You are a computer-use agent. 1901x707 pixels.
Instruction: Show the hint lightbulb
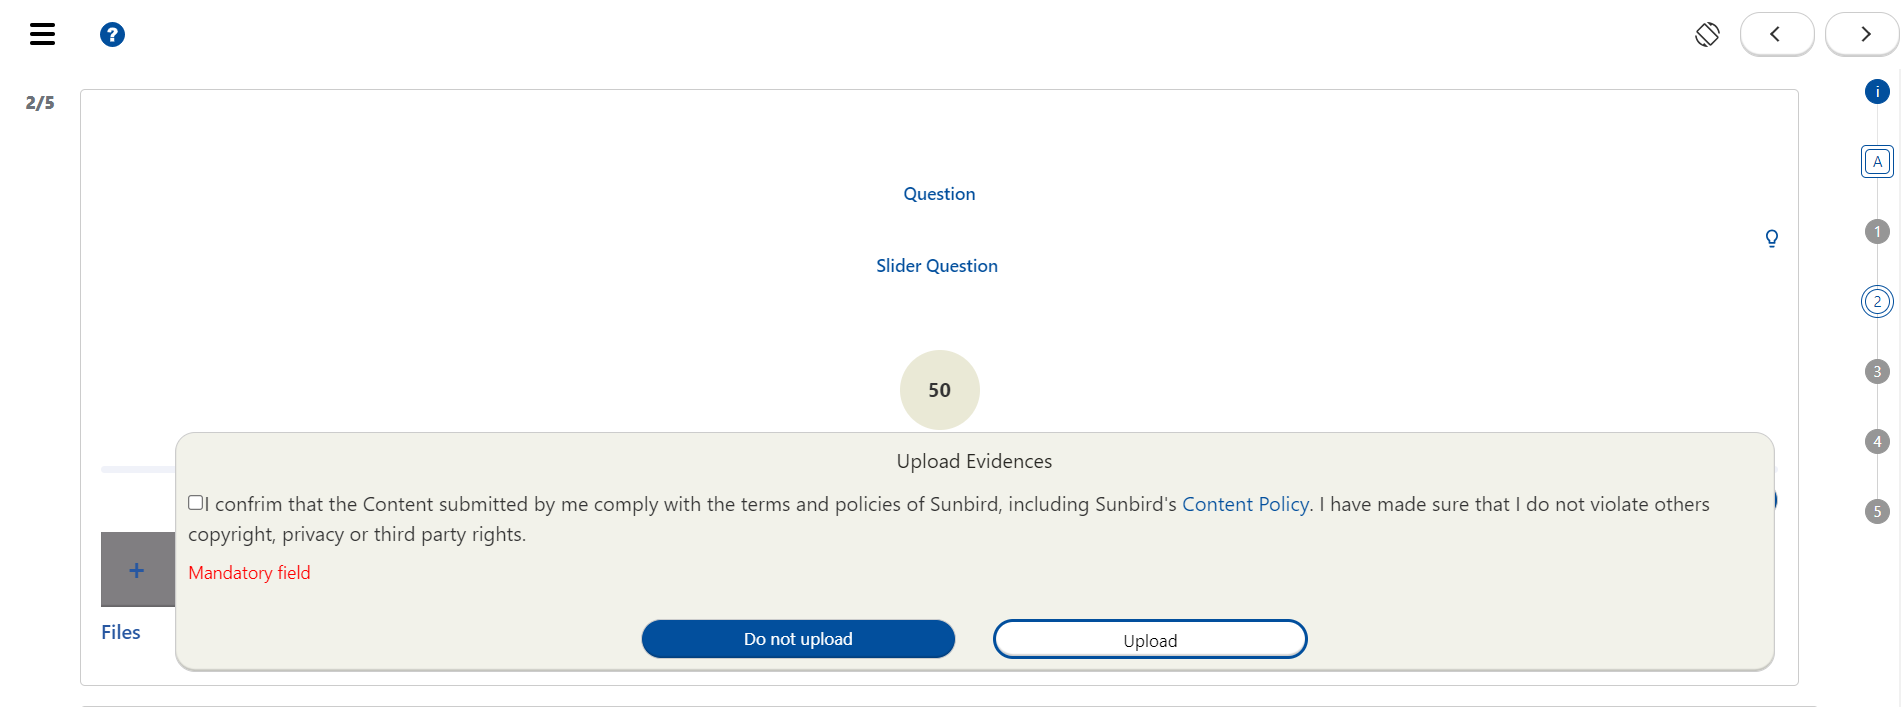coord(1771,238)
